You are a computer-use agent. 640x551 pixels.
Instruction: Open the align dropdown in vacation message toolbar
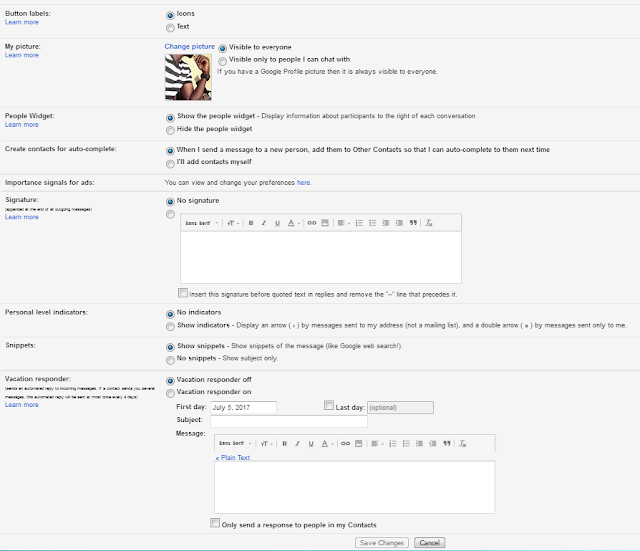377,444
